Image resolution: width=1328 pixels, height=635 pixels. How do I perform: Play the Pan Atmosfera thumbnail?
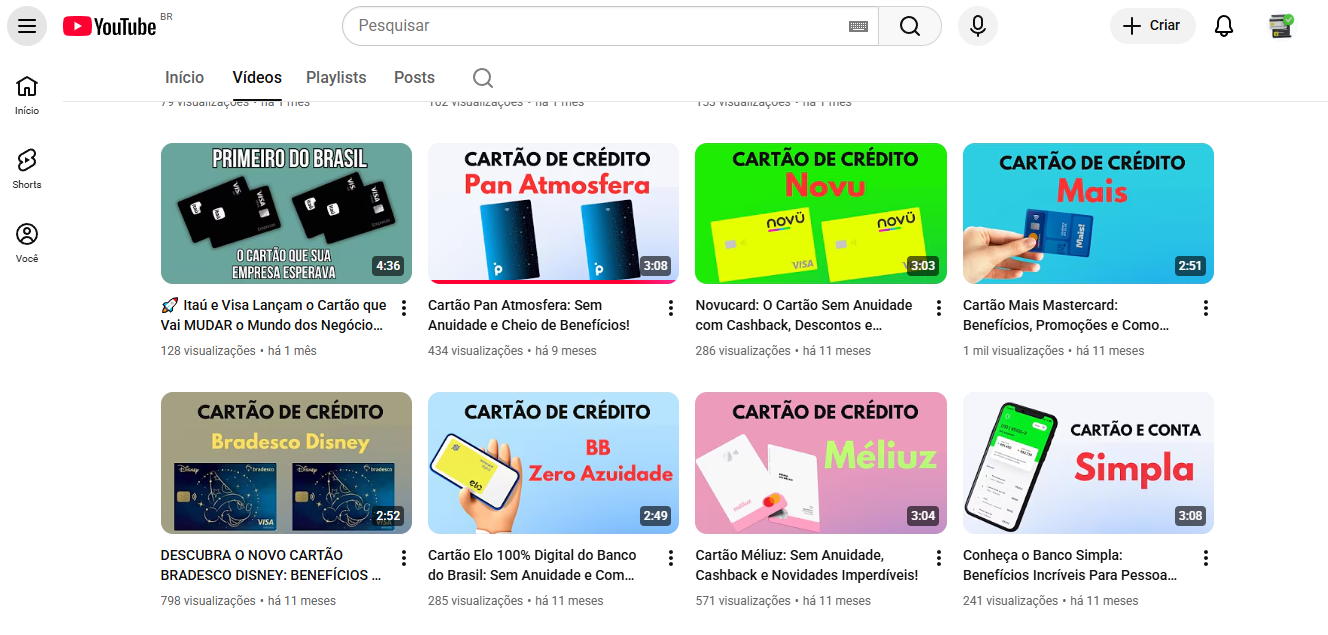pos(553,213)
